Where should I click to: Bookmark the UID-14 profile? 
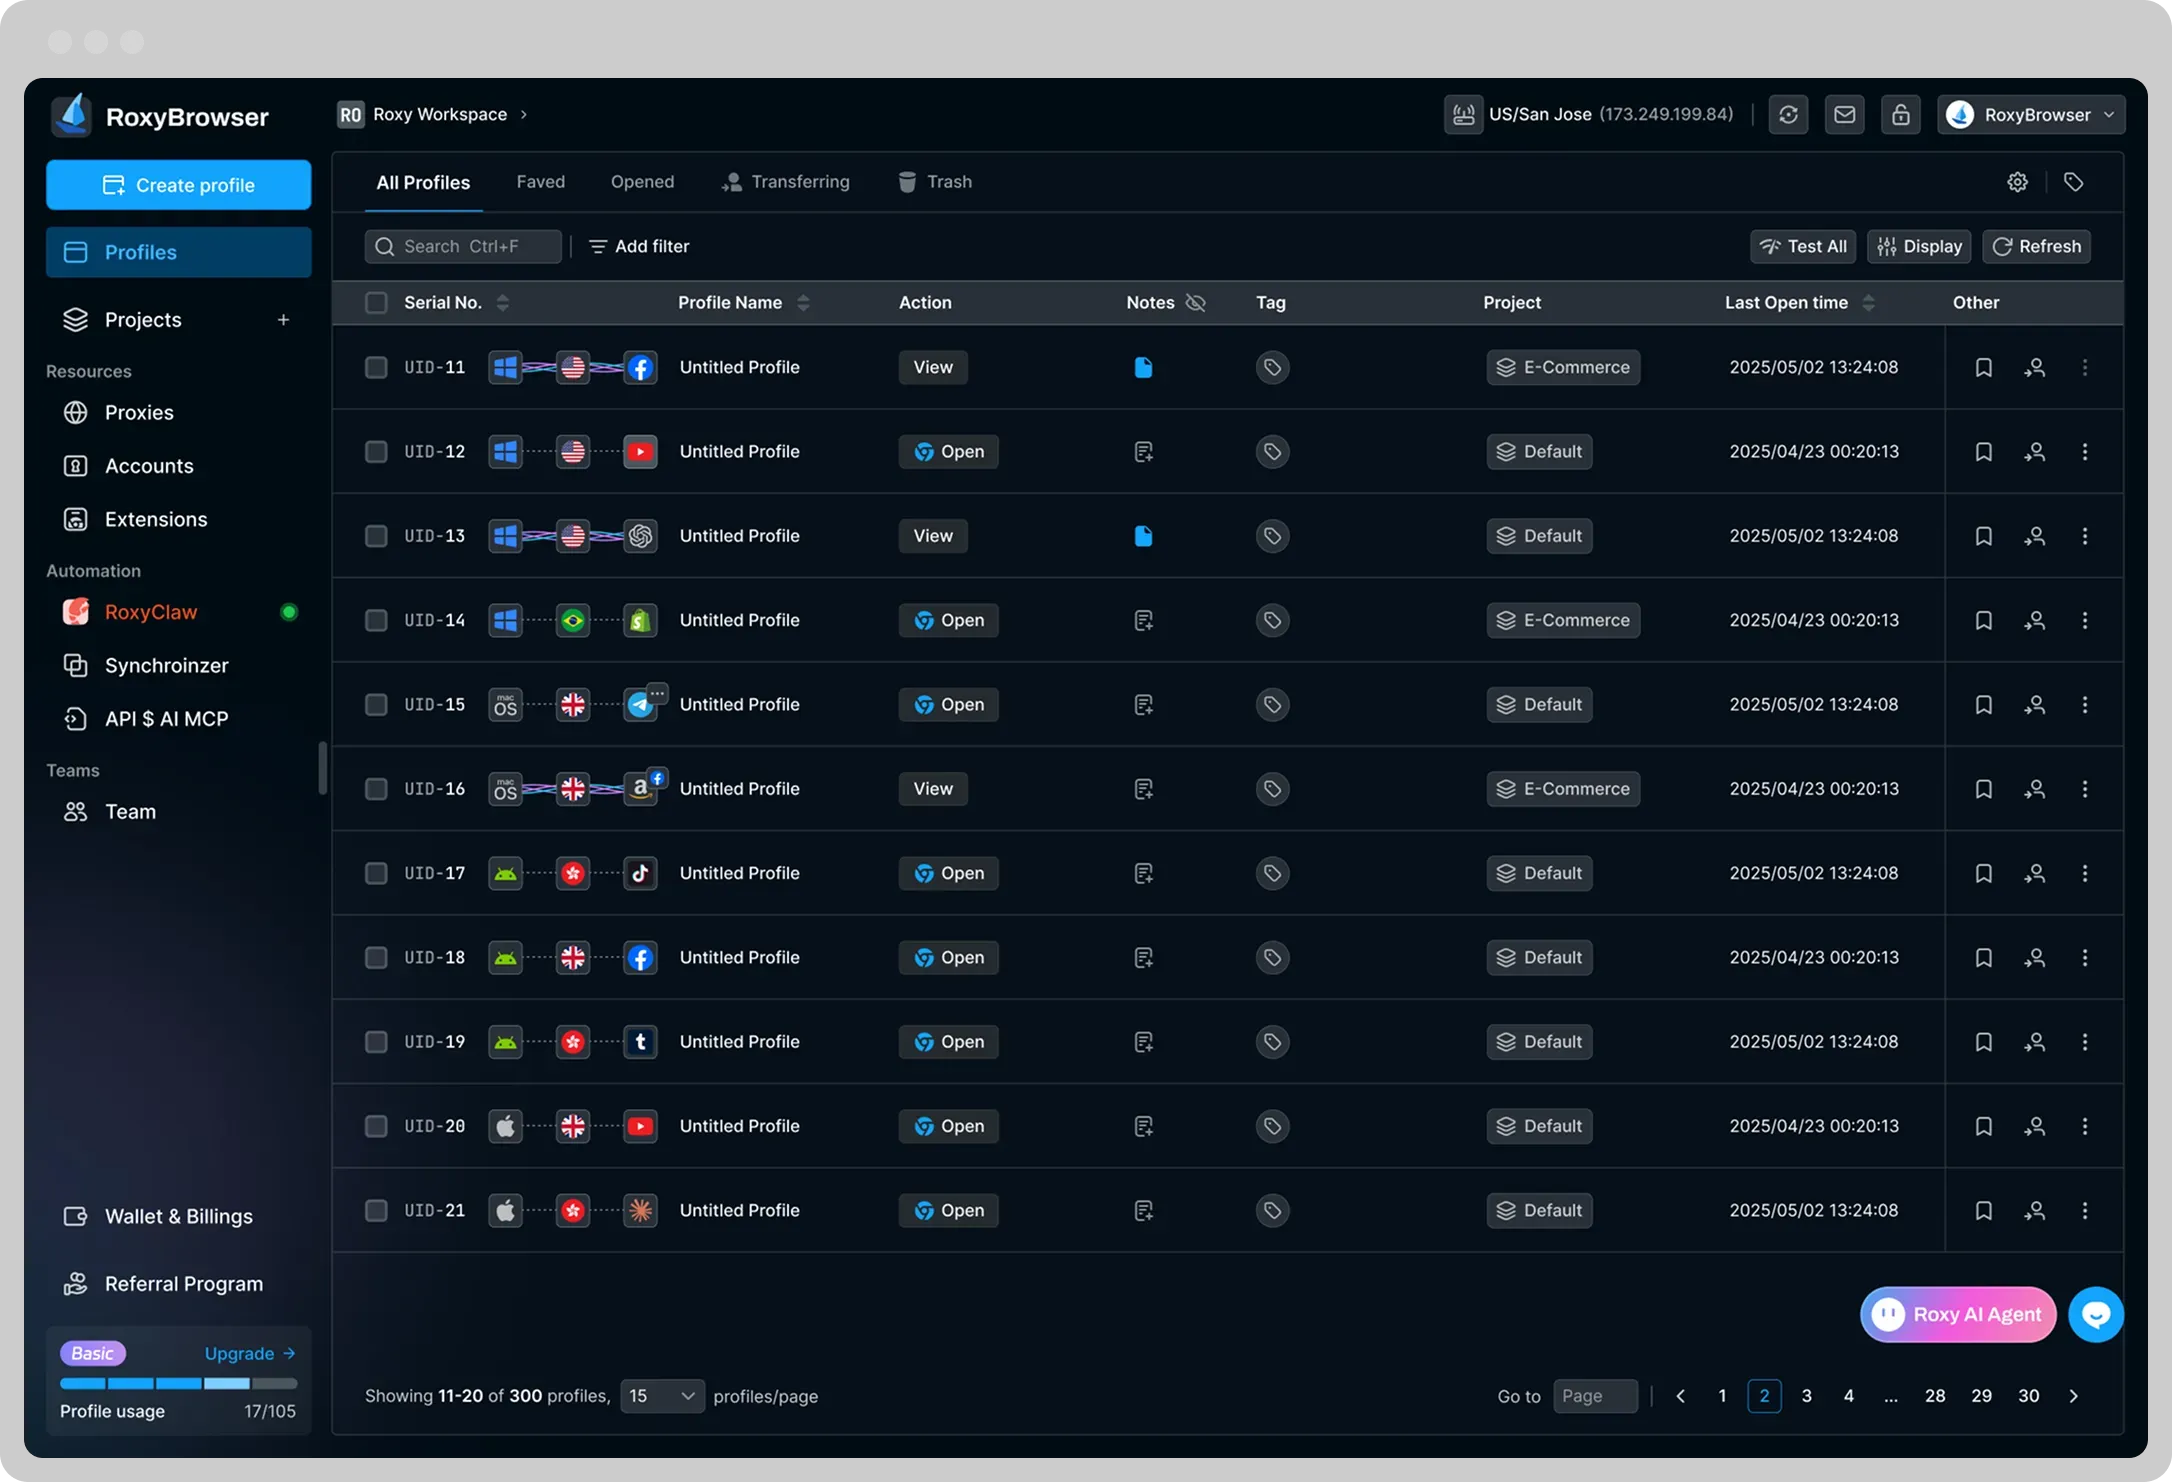(x=1983, y=620)
